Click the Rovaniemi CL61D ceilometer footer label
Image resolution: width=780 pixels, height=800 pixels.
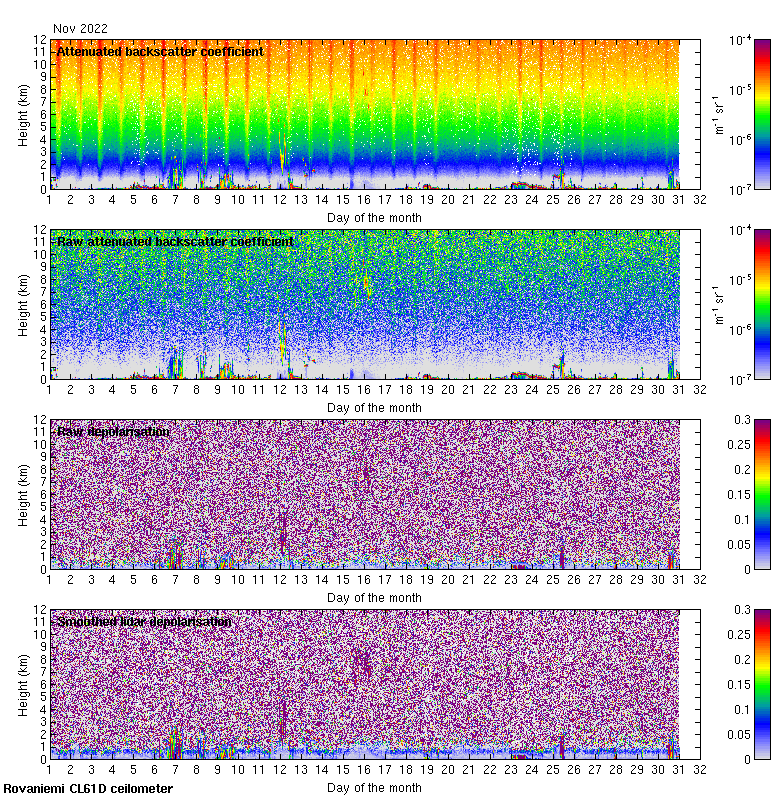87,789
